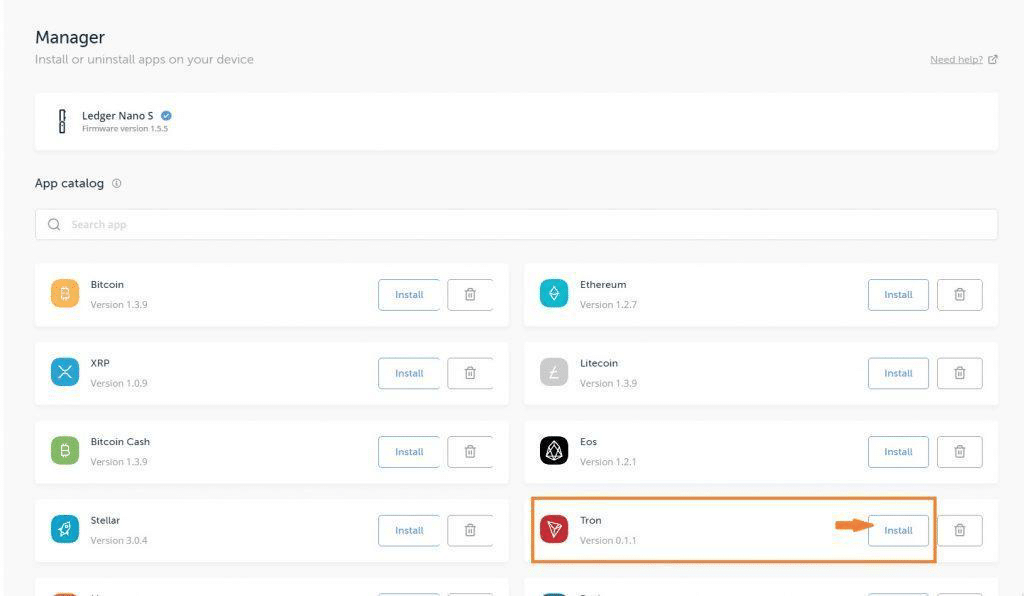Uninstall XRP using its trash icon

coord(470,373)
